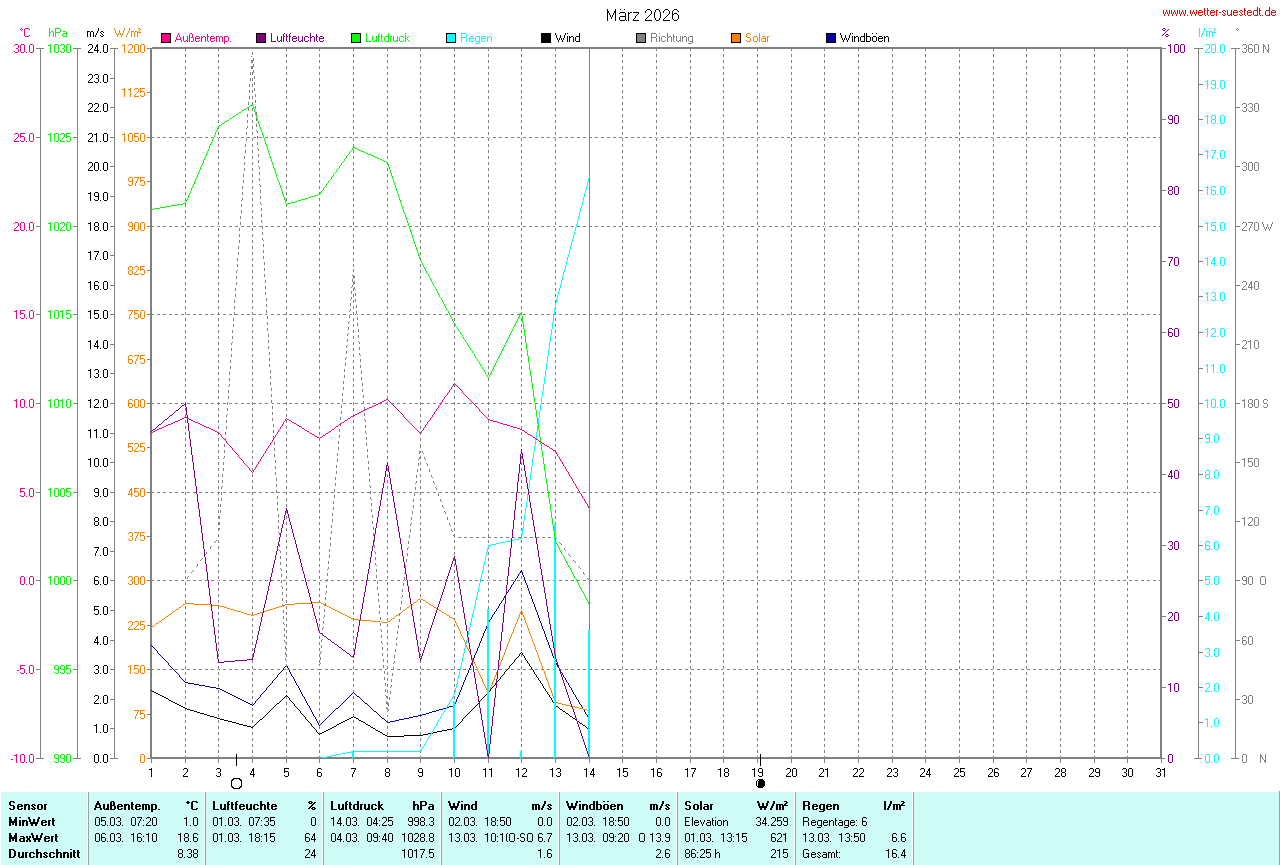The image size is (1280, 865).
Task: Select day 31 on the date axis
Action: (x=1161, y=771)
